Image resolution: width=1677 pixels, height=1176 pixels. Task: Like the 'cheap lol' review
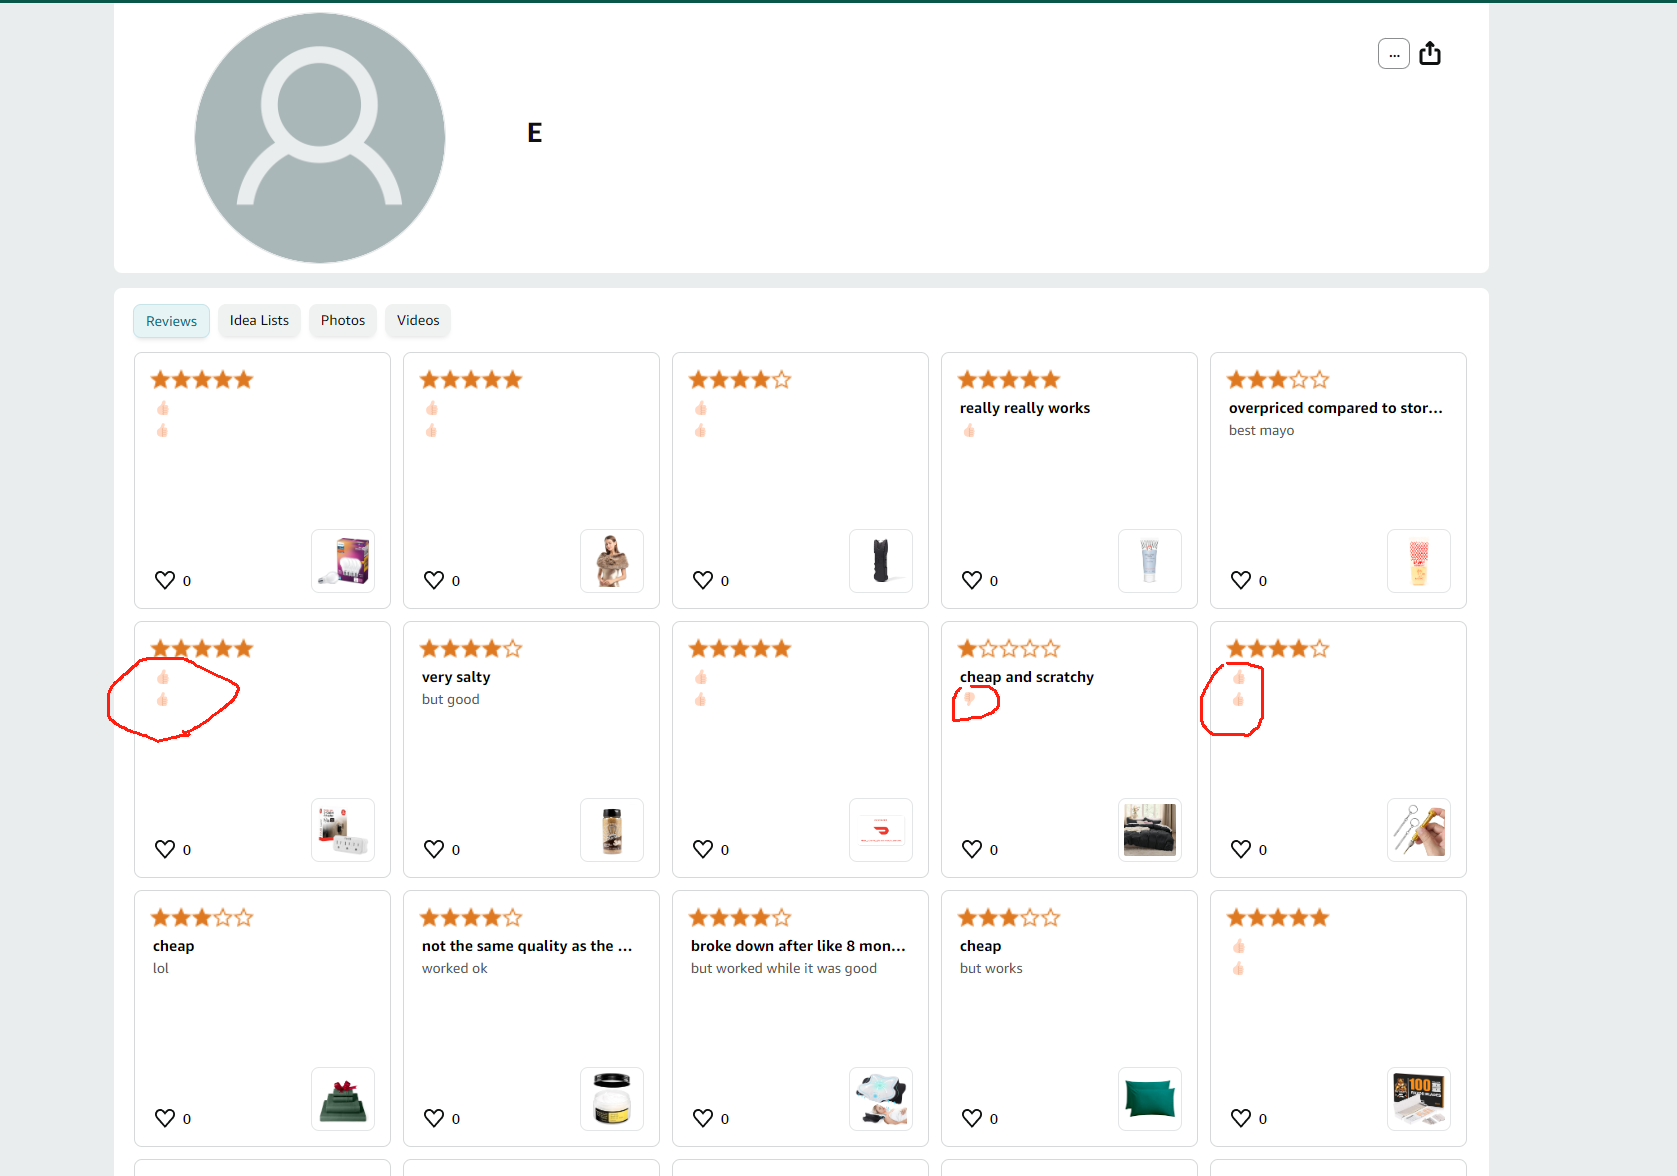165,1118
